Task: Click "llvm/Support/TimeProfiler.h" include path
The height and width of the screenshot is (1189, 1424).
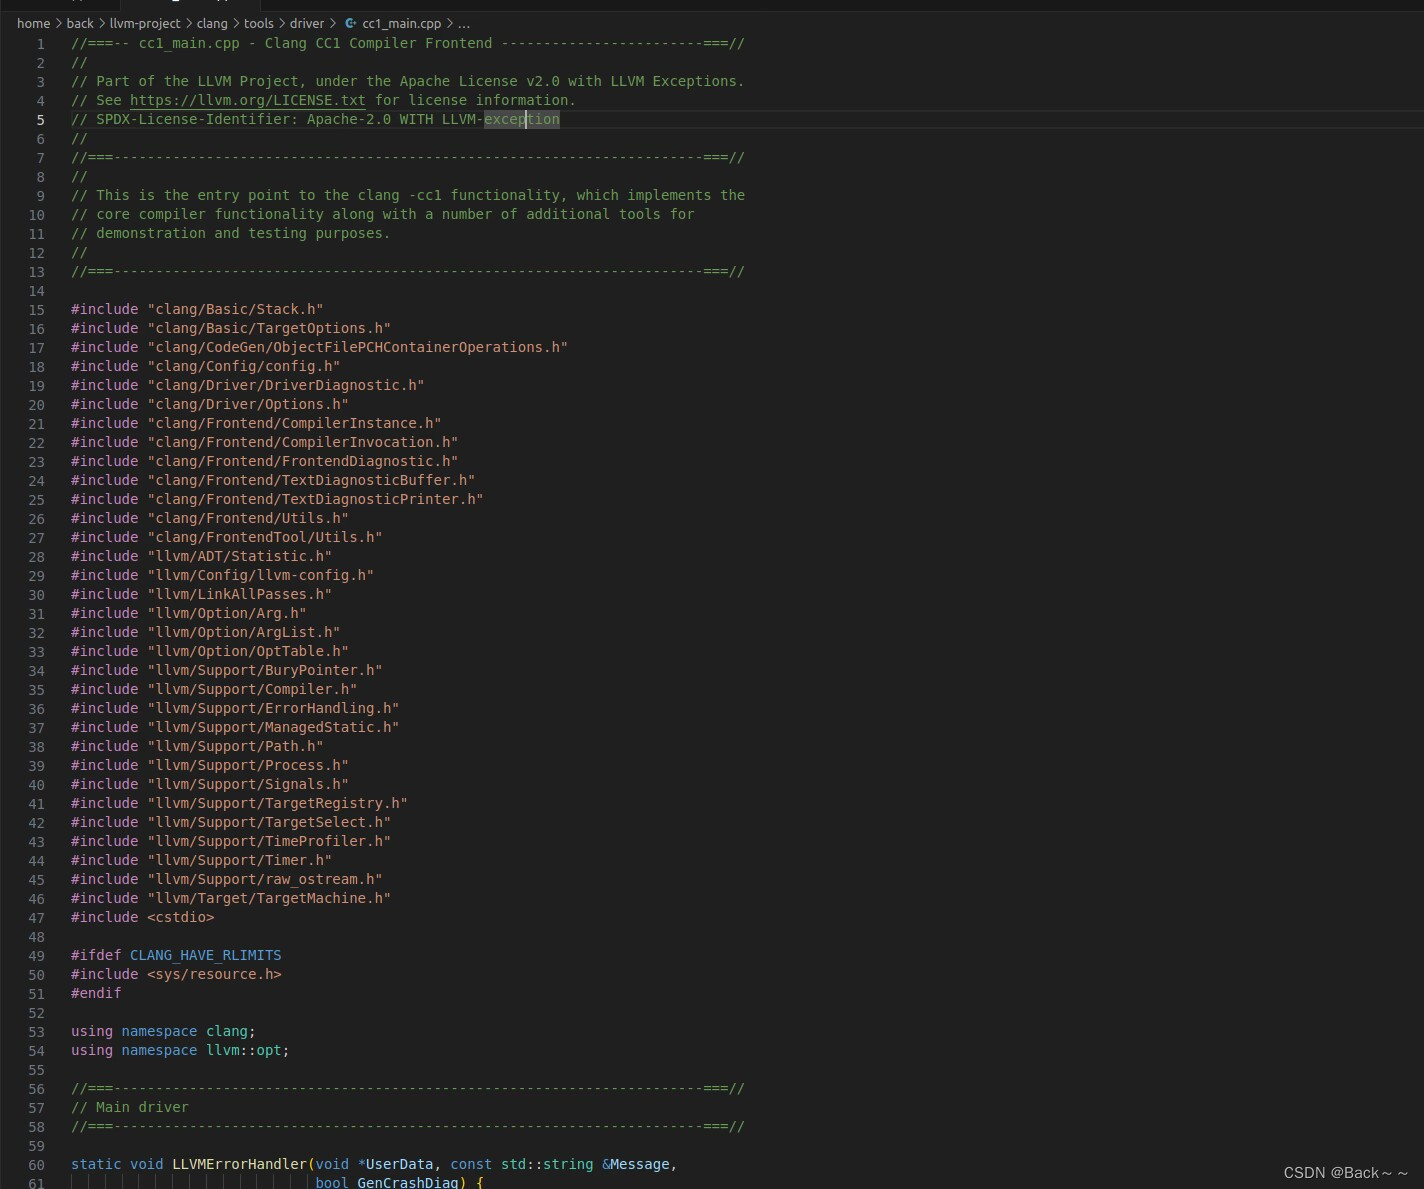Action: 269,841
